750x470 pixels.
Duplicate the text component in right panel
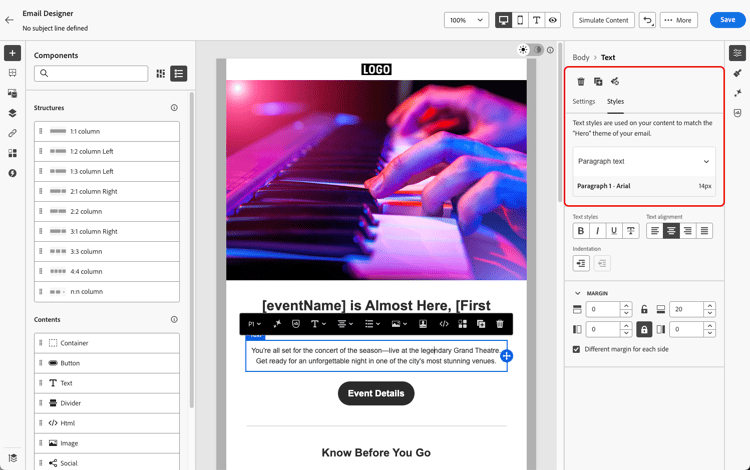point(598,82)
